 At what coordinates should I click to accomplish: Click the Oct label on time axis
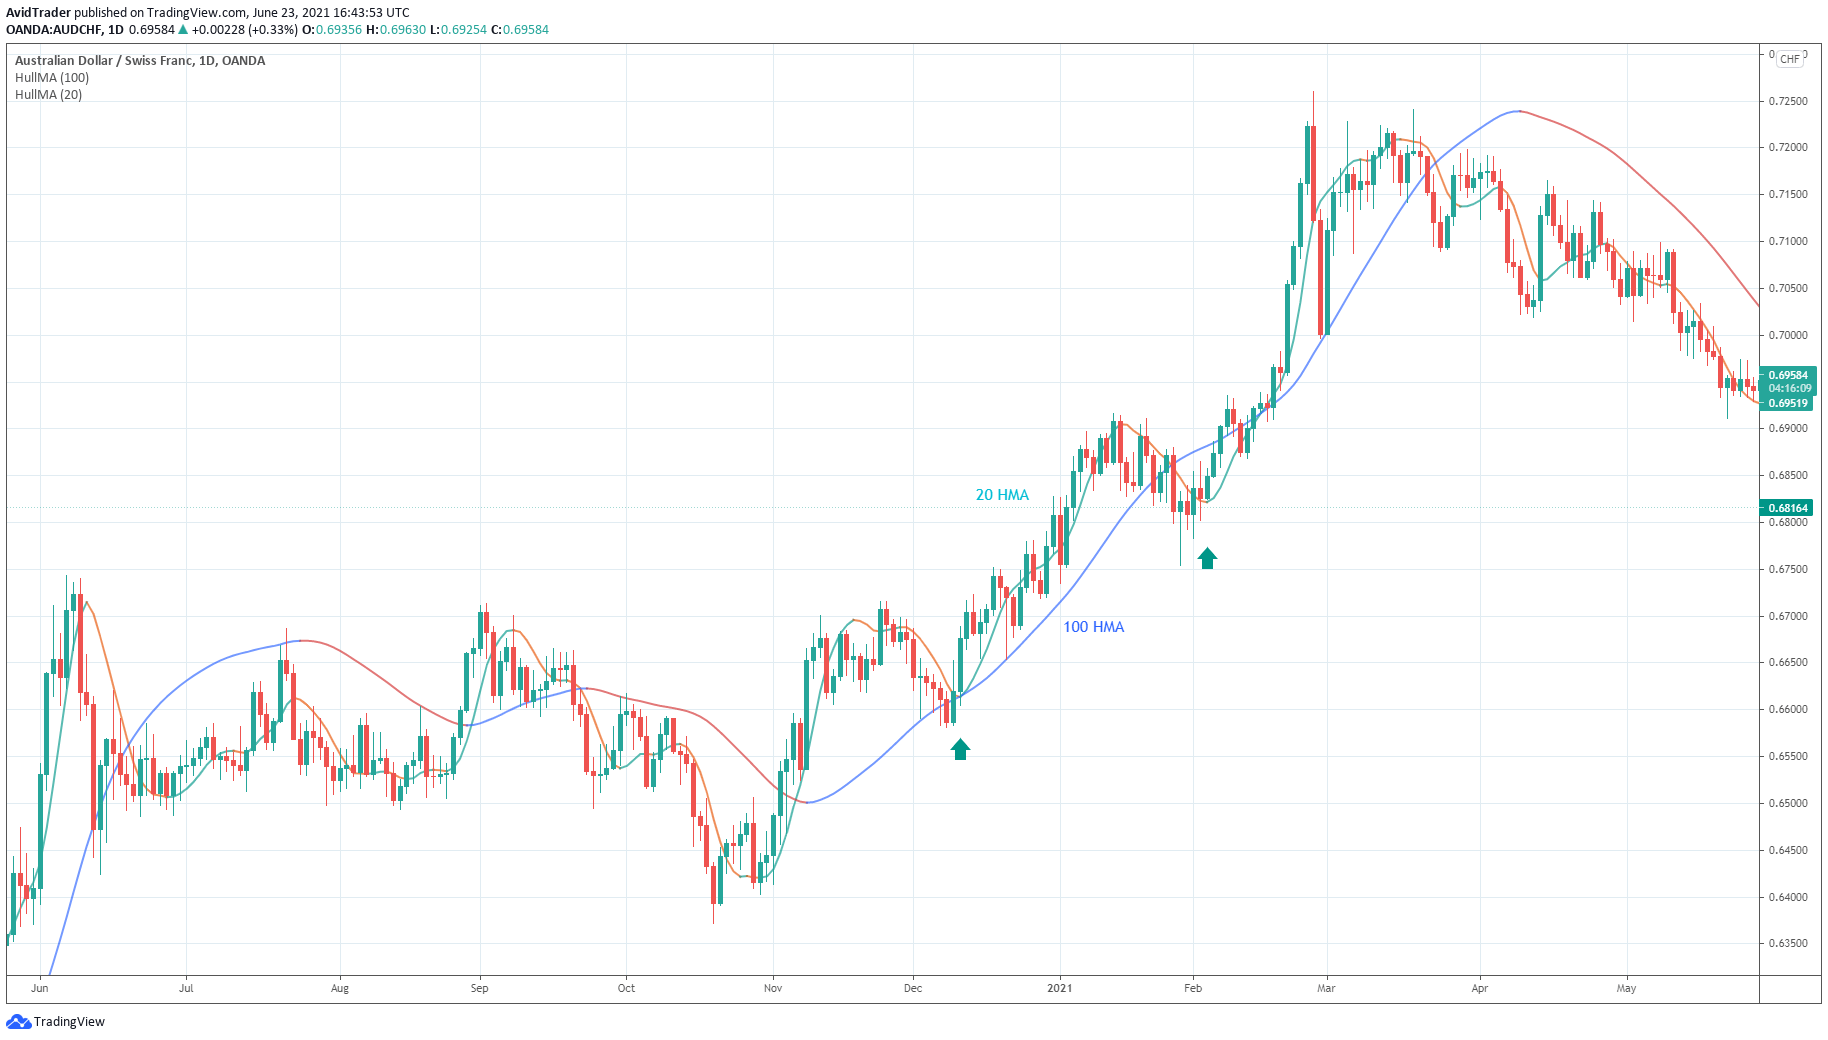[626, 988]
